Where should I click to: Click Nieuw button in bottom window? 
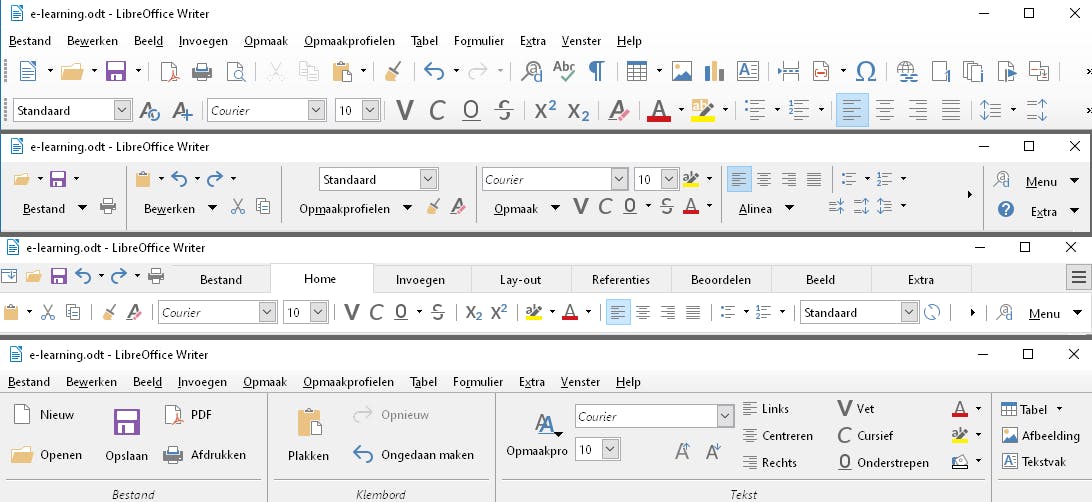pyautogui.click(x=44, y=415)
